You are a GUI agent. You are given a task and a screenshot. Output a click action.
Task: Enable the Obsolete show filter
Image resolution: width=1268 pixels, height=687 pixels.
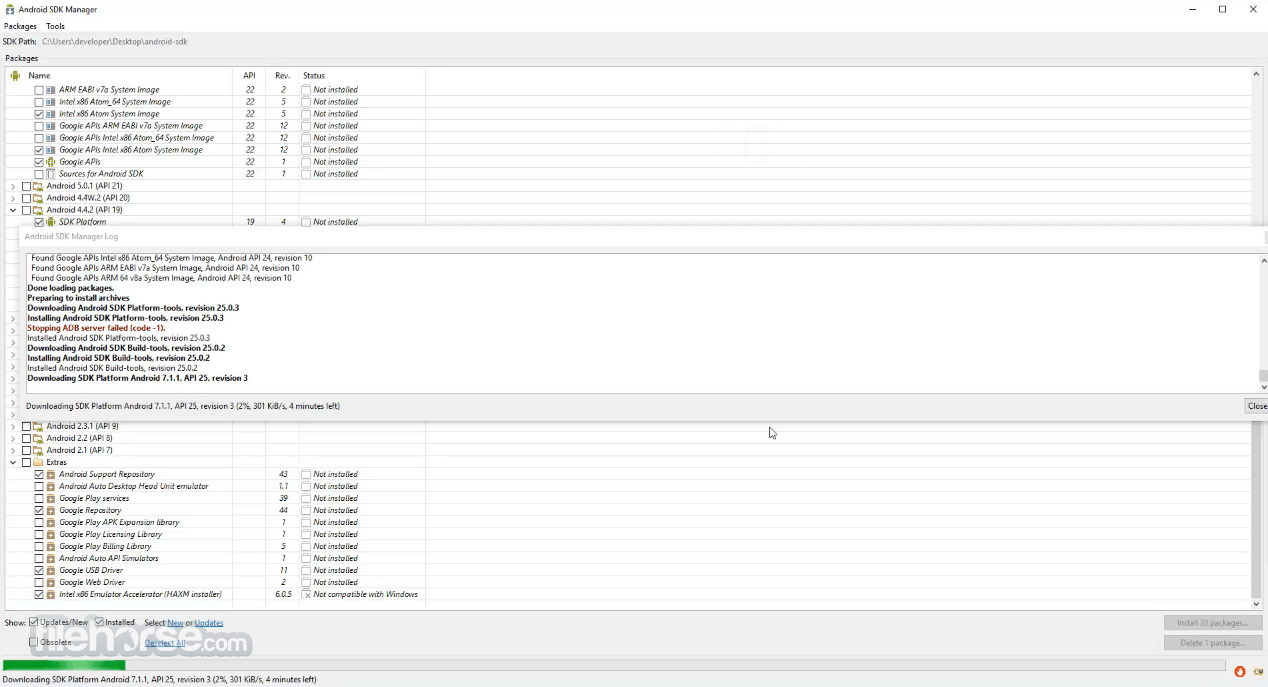tap(33, 642)
